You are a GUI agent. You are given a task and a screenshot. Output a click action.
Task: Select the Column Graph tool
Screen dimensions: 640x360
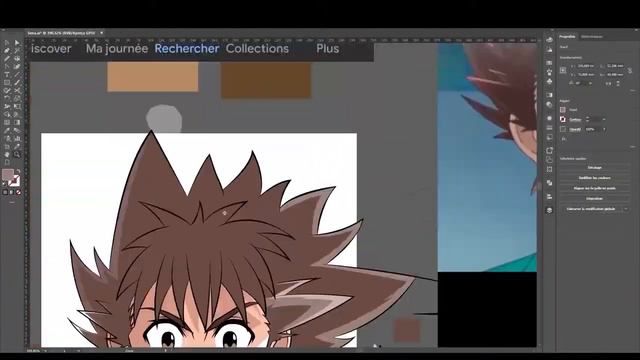[17, 138]
